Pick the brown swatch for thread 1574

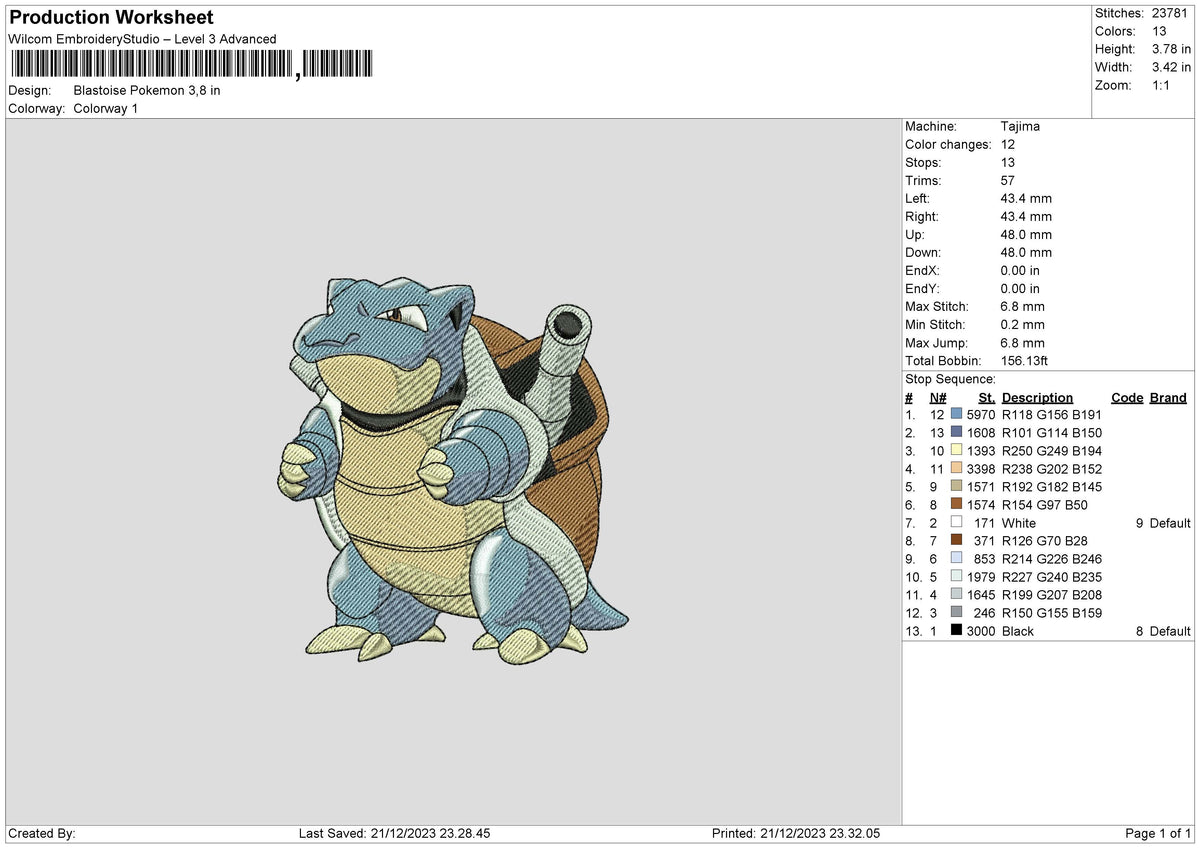click(957, 504)
